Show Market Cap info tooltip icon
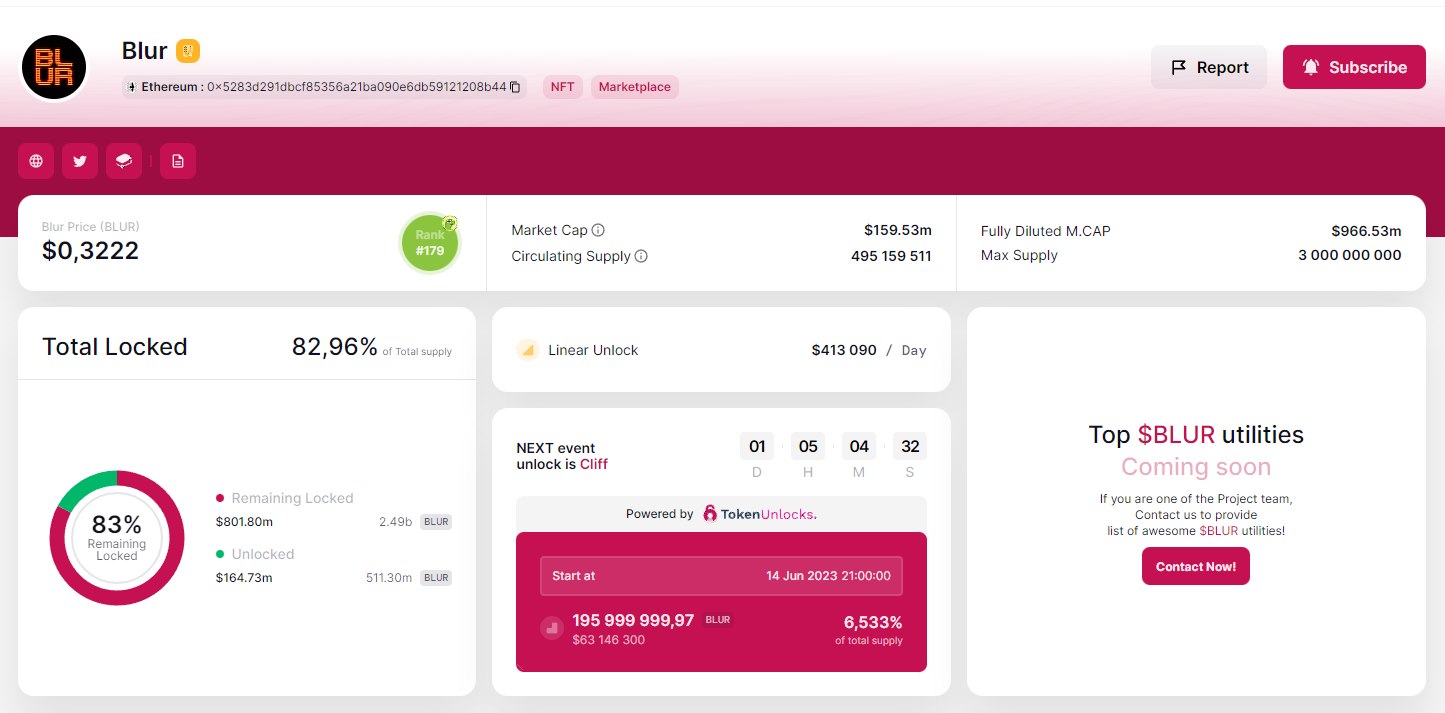 [598, 230]
